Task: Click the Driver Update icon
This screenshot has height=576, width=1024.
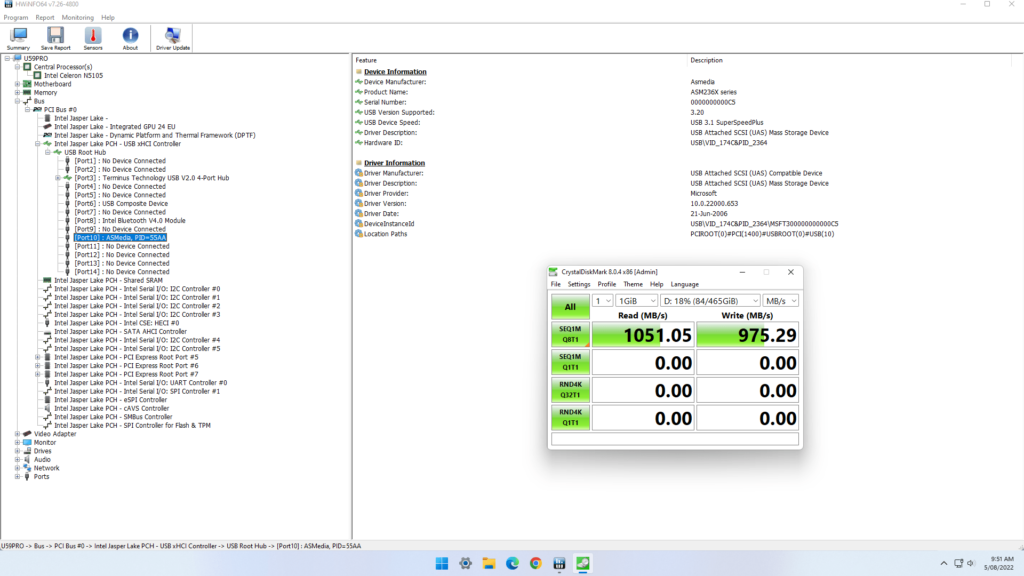Action: pyautogui.click(x=173, y=38)
